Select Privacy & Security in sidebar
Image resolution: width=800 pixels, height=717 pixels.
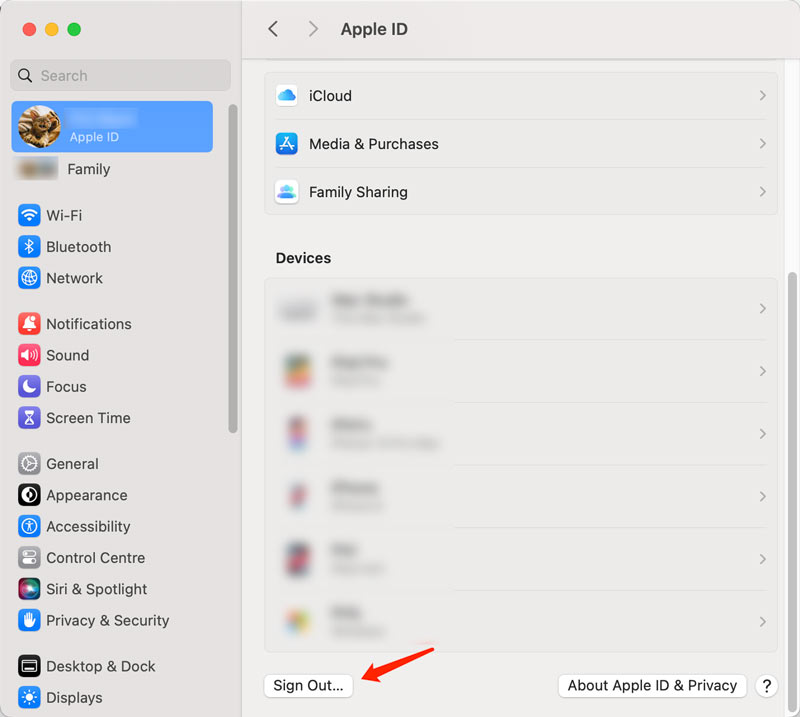(112, 621)
